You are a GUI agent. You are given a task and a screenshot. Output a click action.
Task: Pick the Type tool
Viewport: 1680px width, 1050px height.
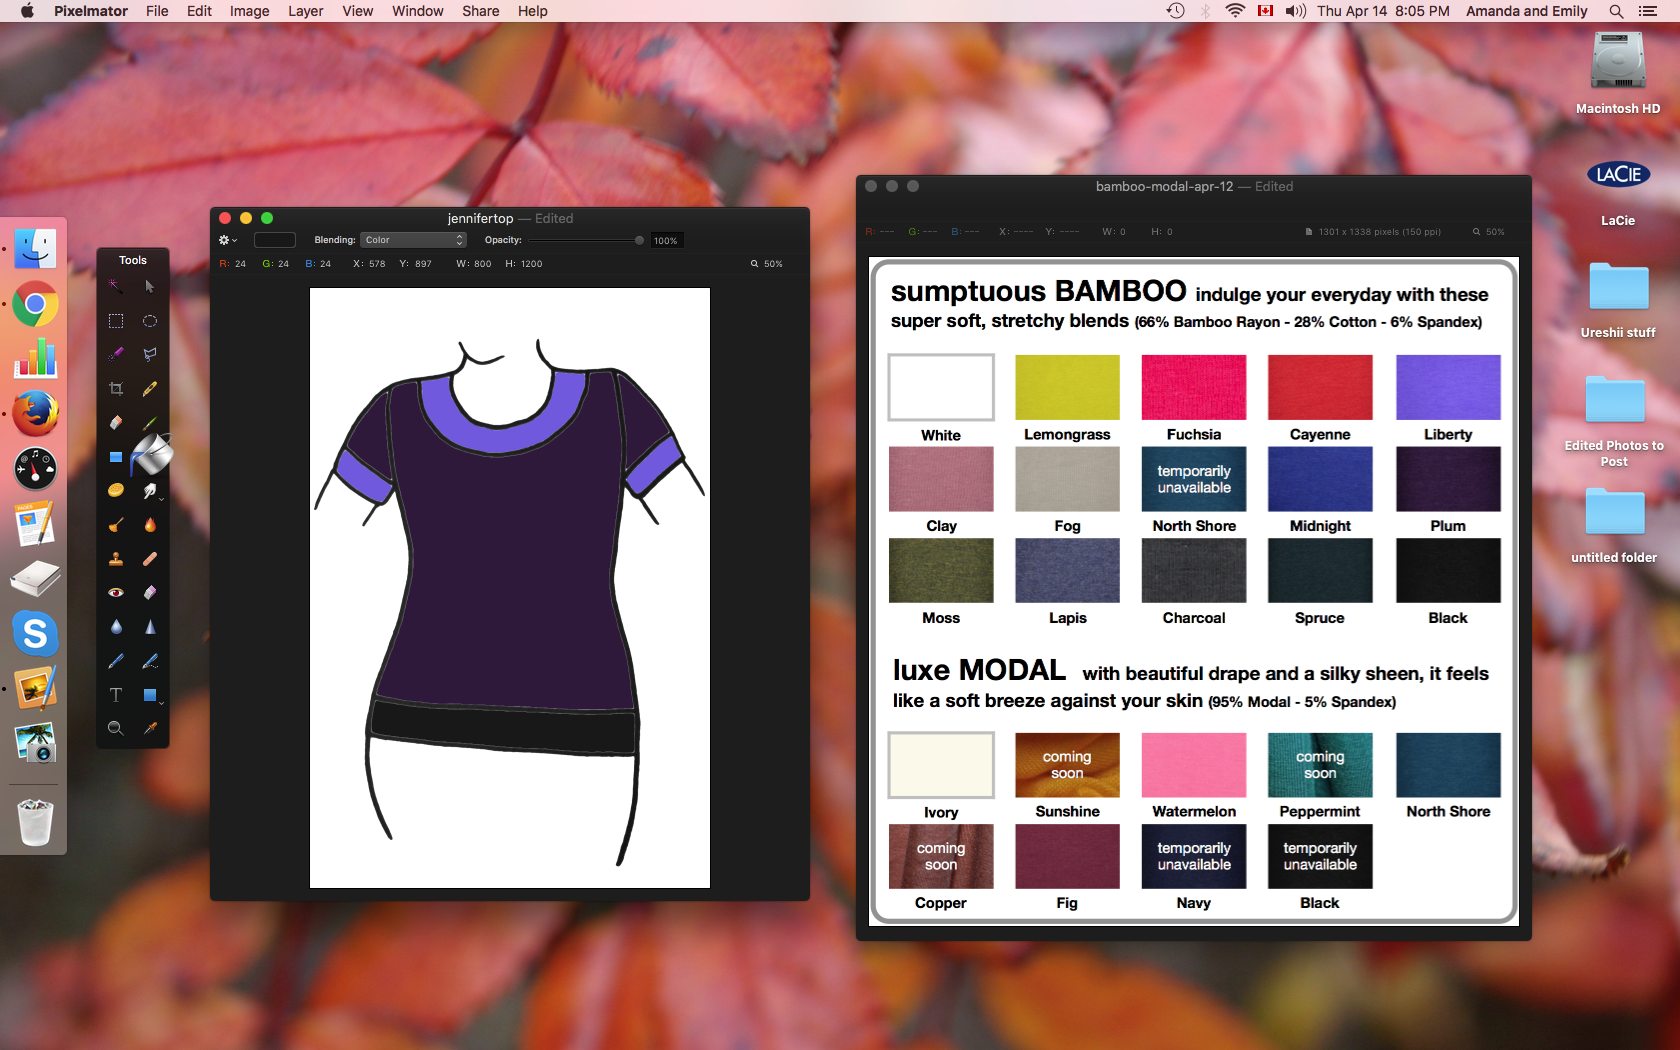coord(116,695)
